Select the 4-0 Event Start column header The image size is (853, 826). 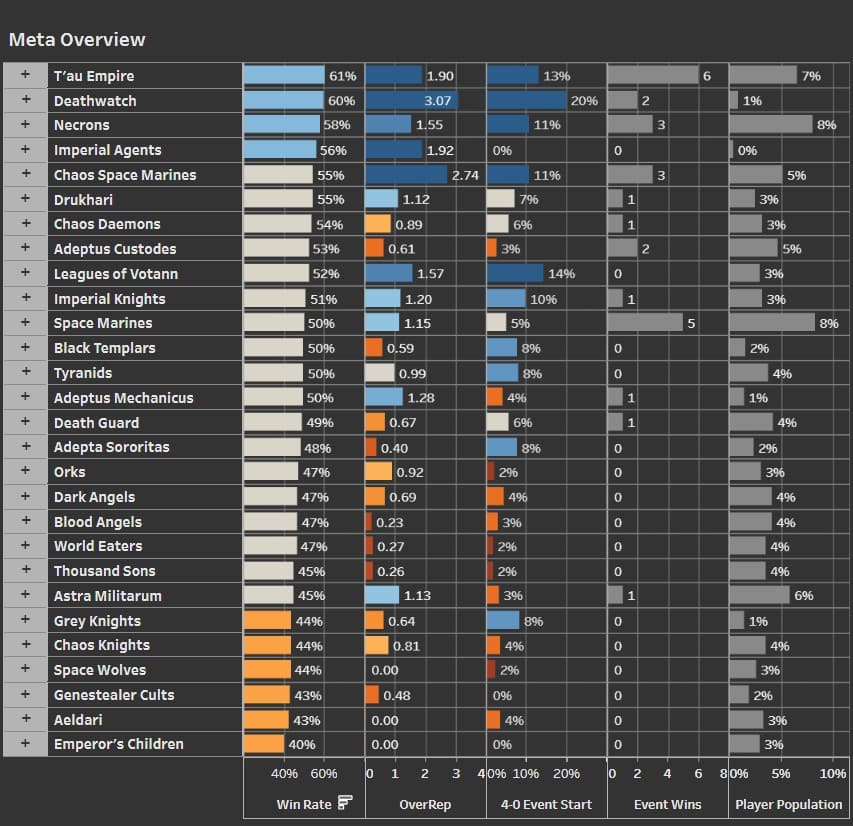point(546,804)
